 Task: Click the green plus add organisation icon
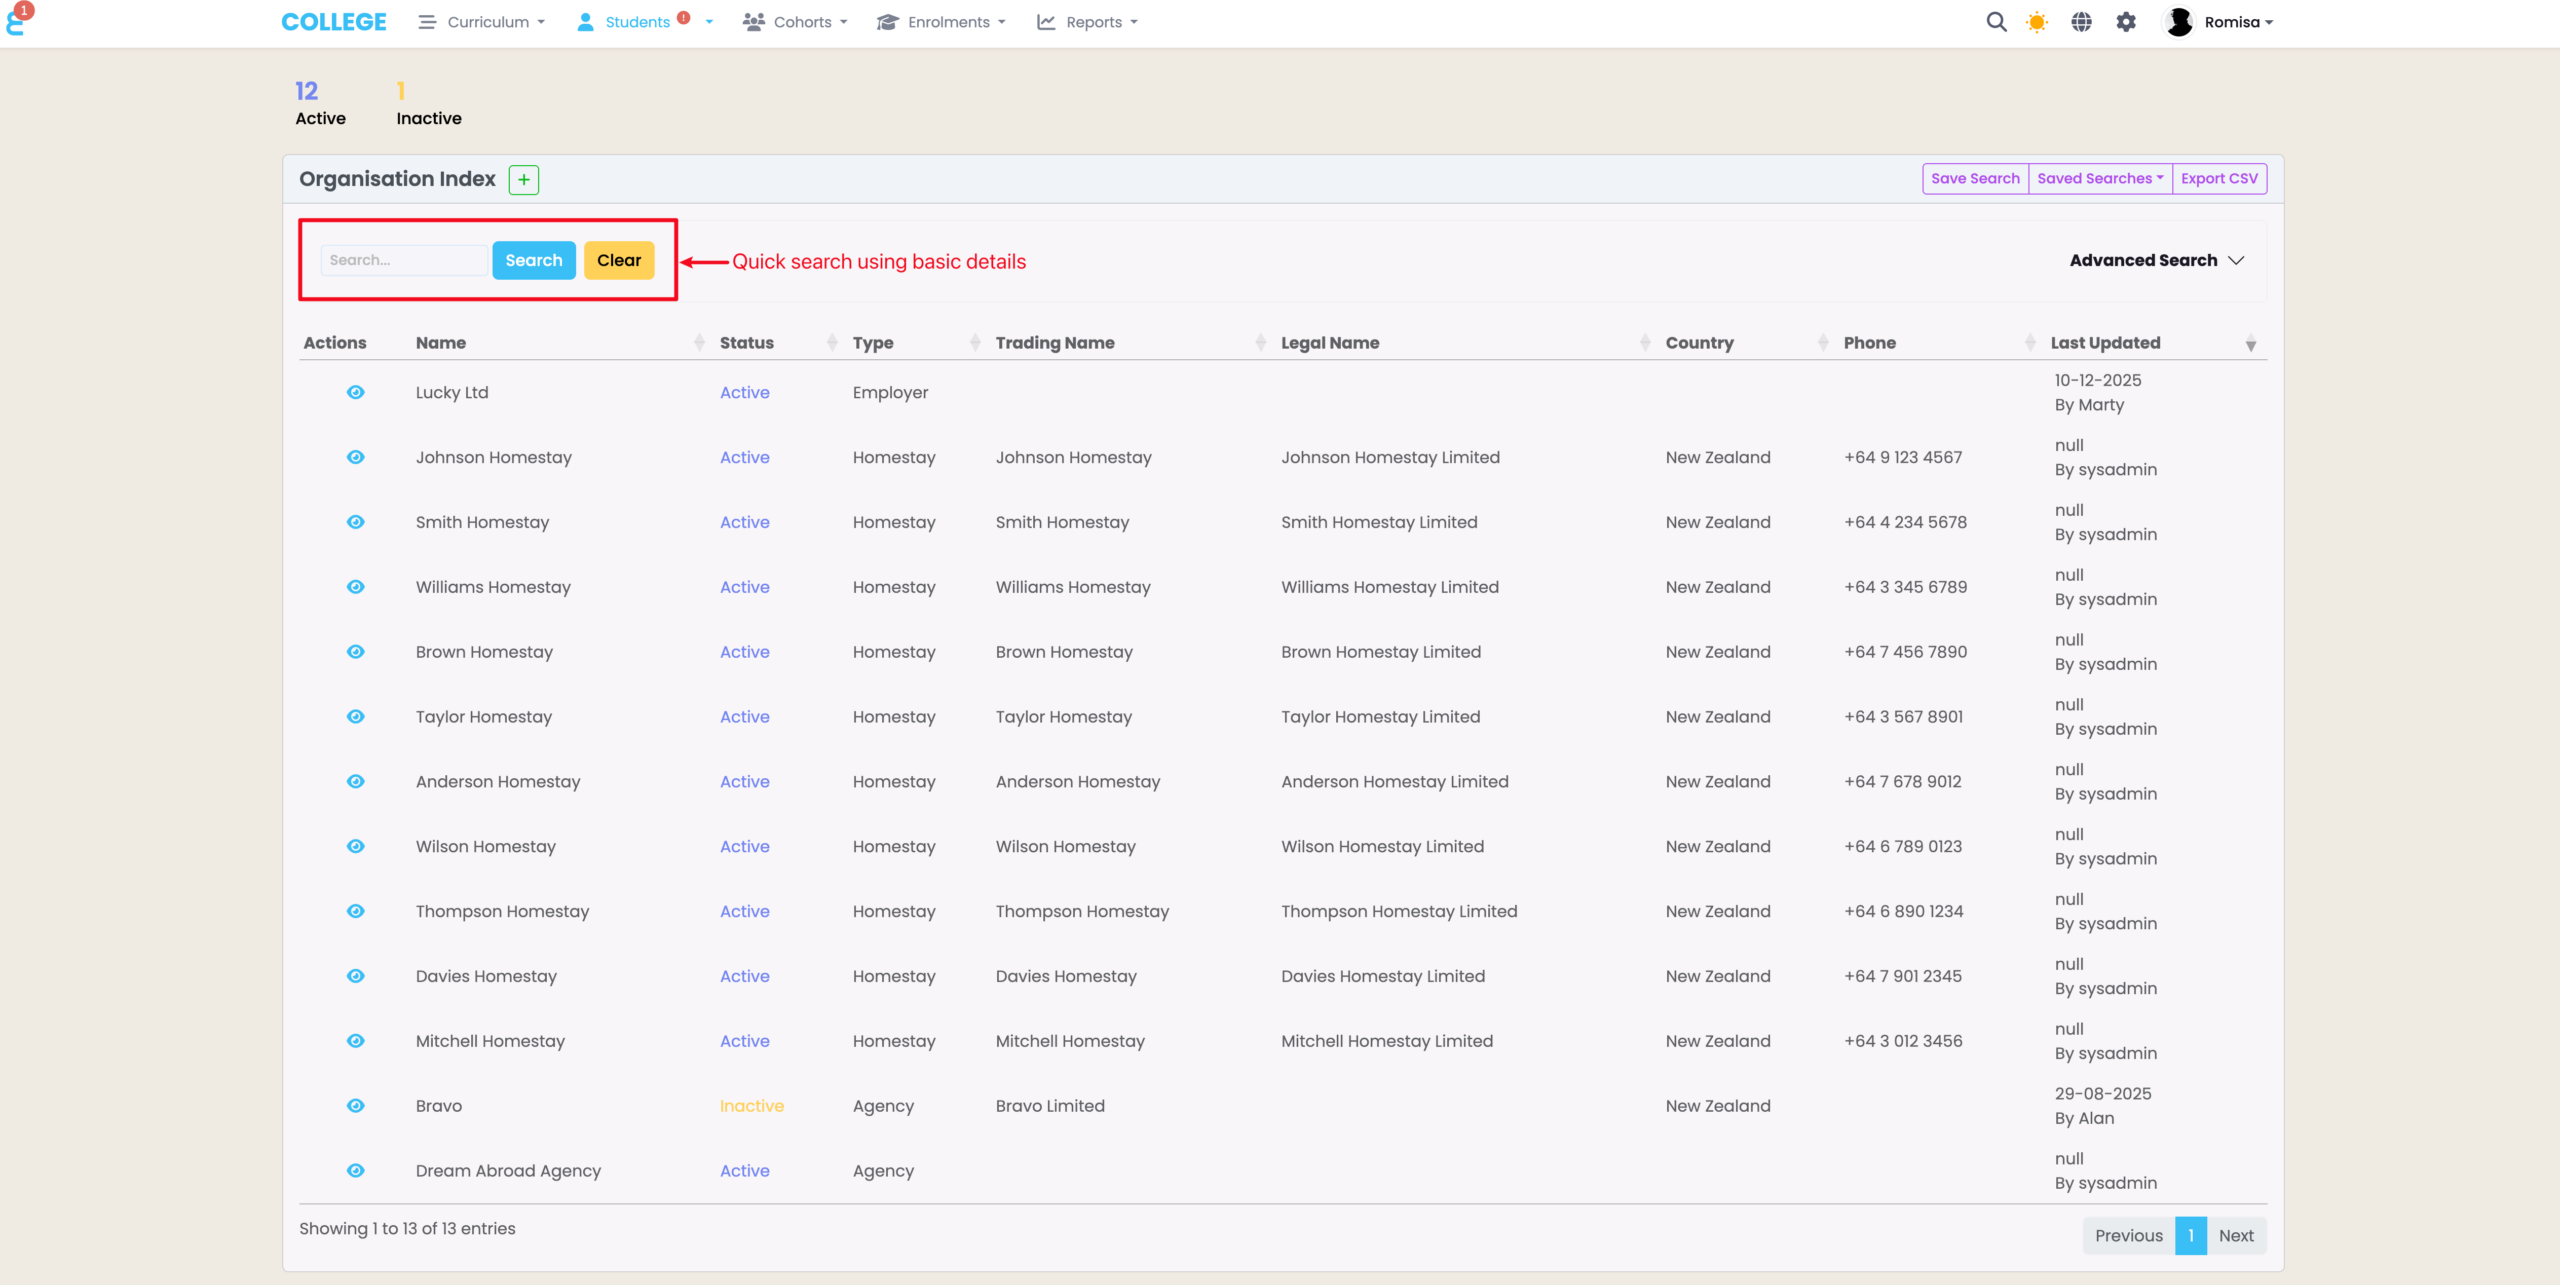tap(523, 179)
